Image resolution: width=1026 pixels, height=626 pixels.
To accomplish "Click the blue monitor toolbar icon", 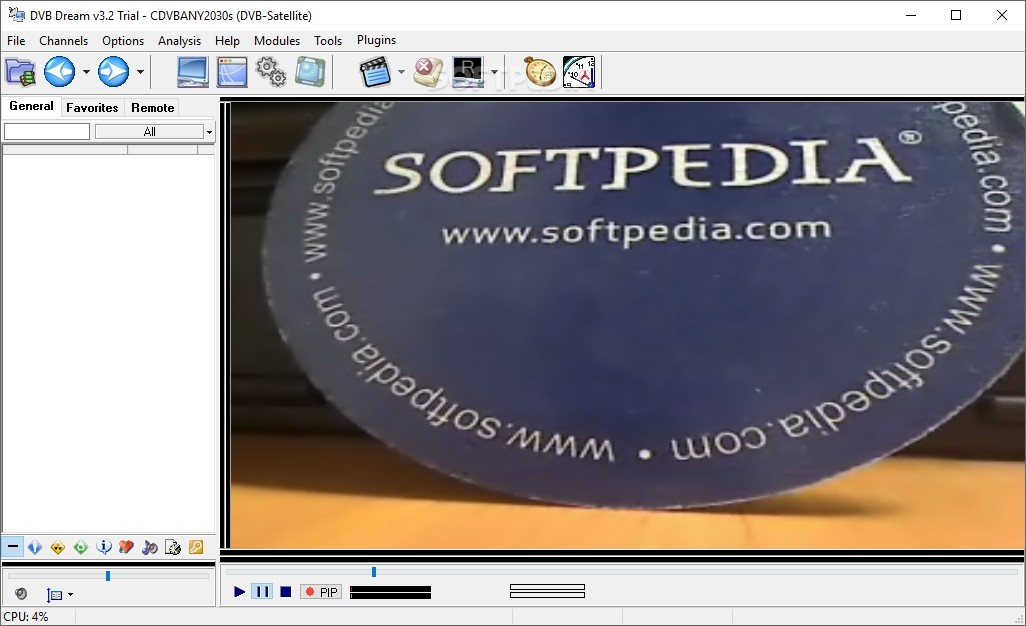I will 193,72.
